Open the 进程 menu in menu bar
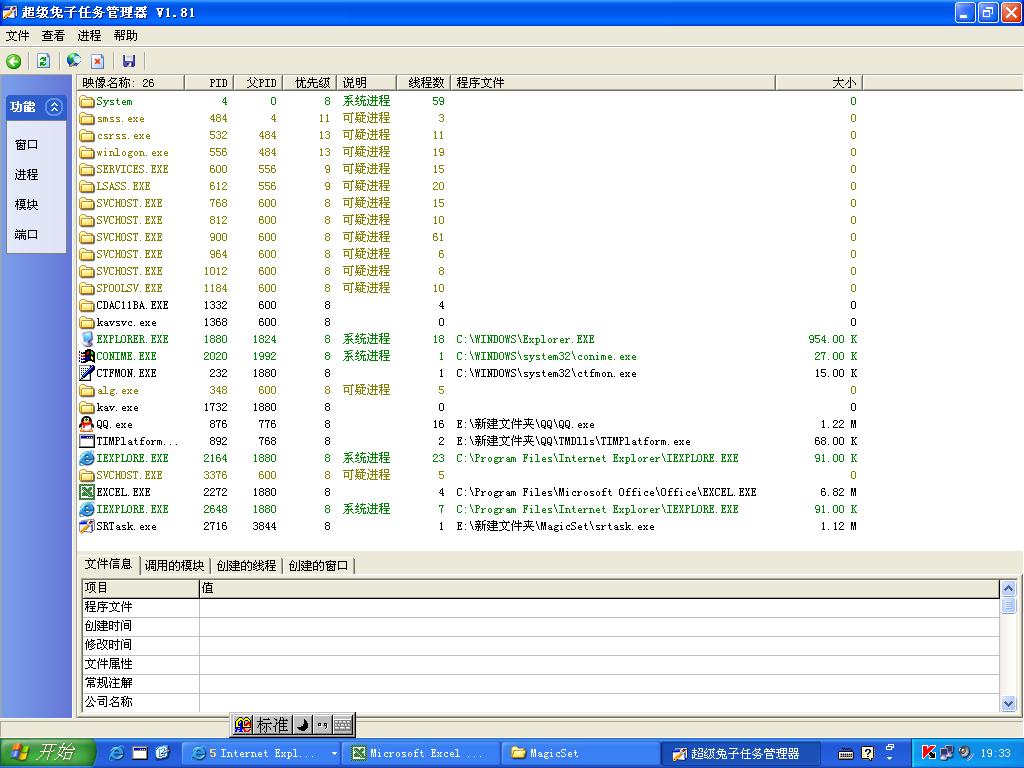Image resolution: width=1024 pixels, height=768 pixels. (89, 36)
